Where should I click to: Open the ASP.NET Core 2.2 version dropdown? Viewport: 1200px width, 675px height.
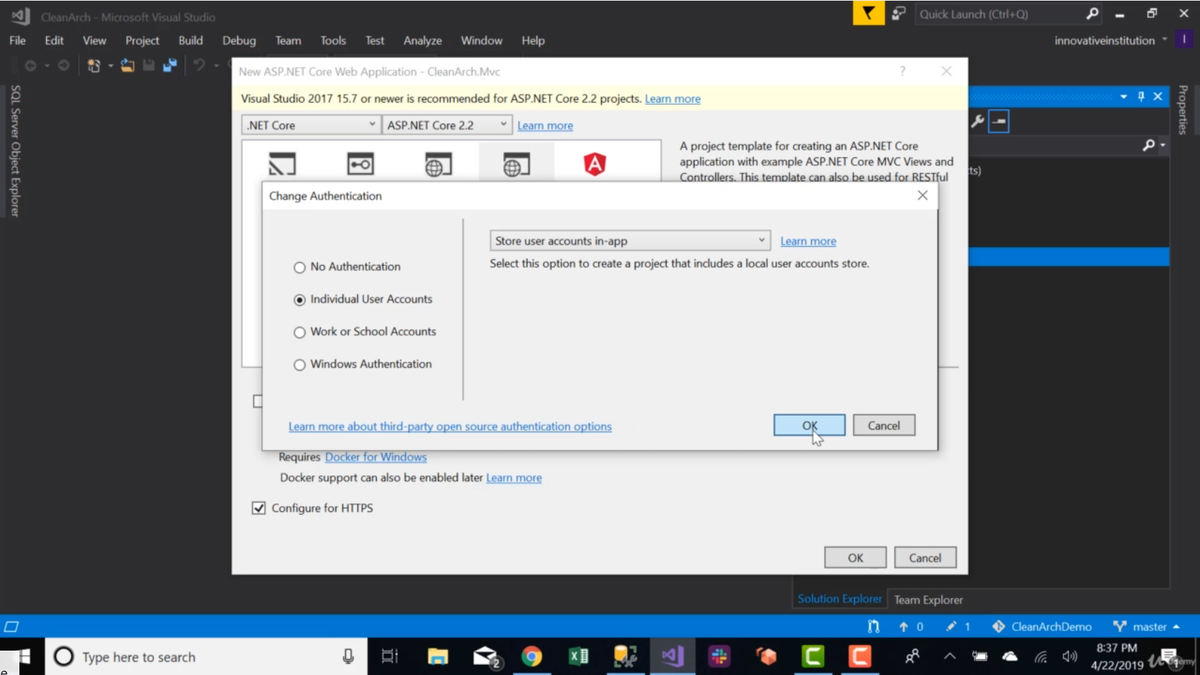(447, 125)
